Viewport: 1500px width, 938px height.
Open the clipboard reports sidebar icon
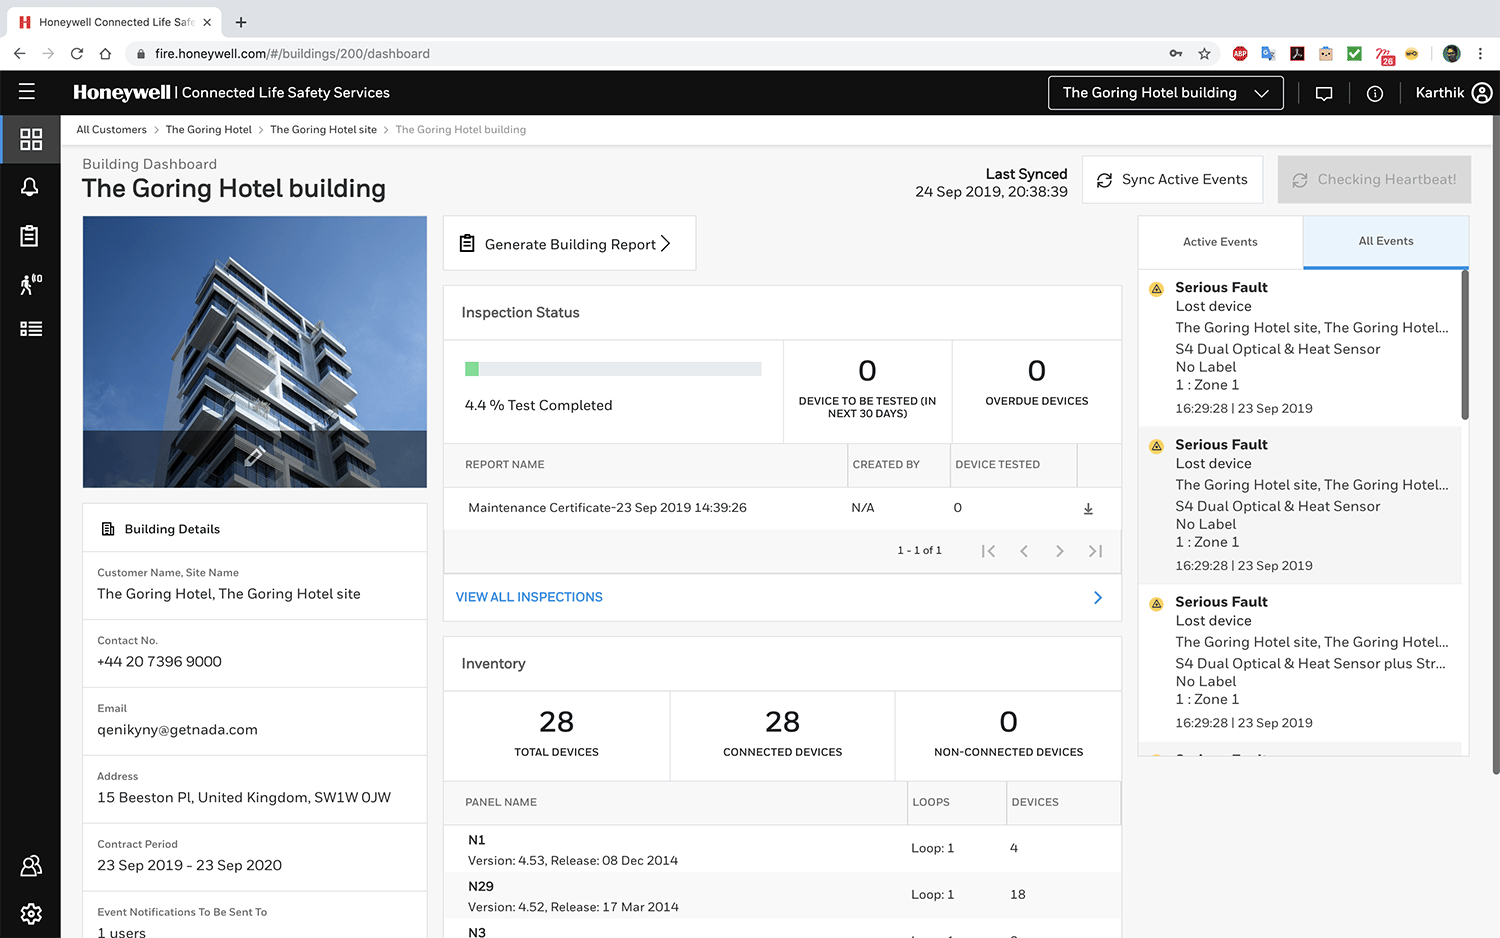[x=30, y=236]
